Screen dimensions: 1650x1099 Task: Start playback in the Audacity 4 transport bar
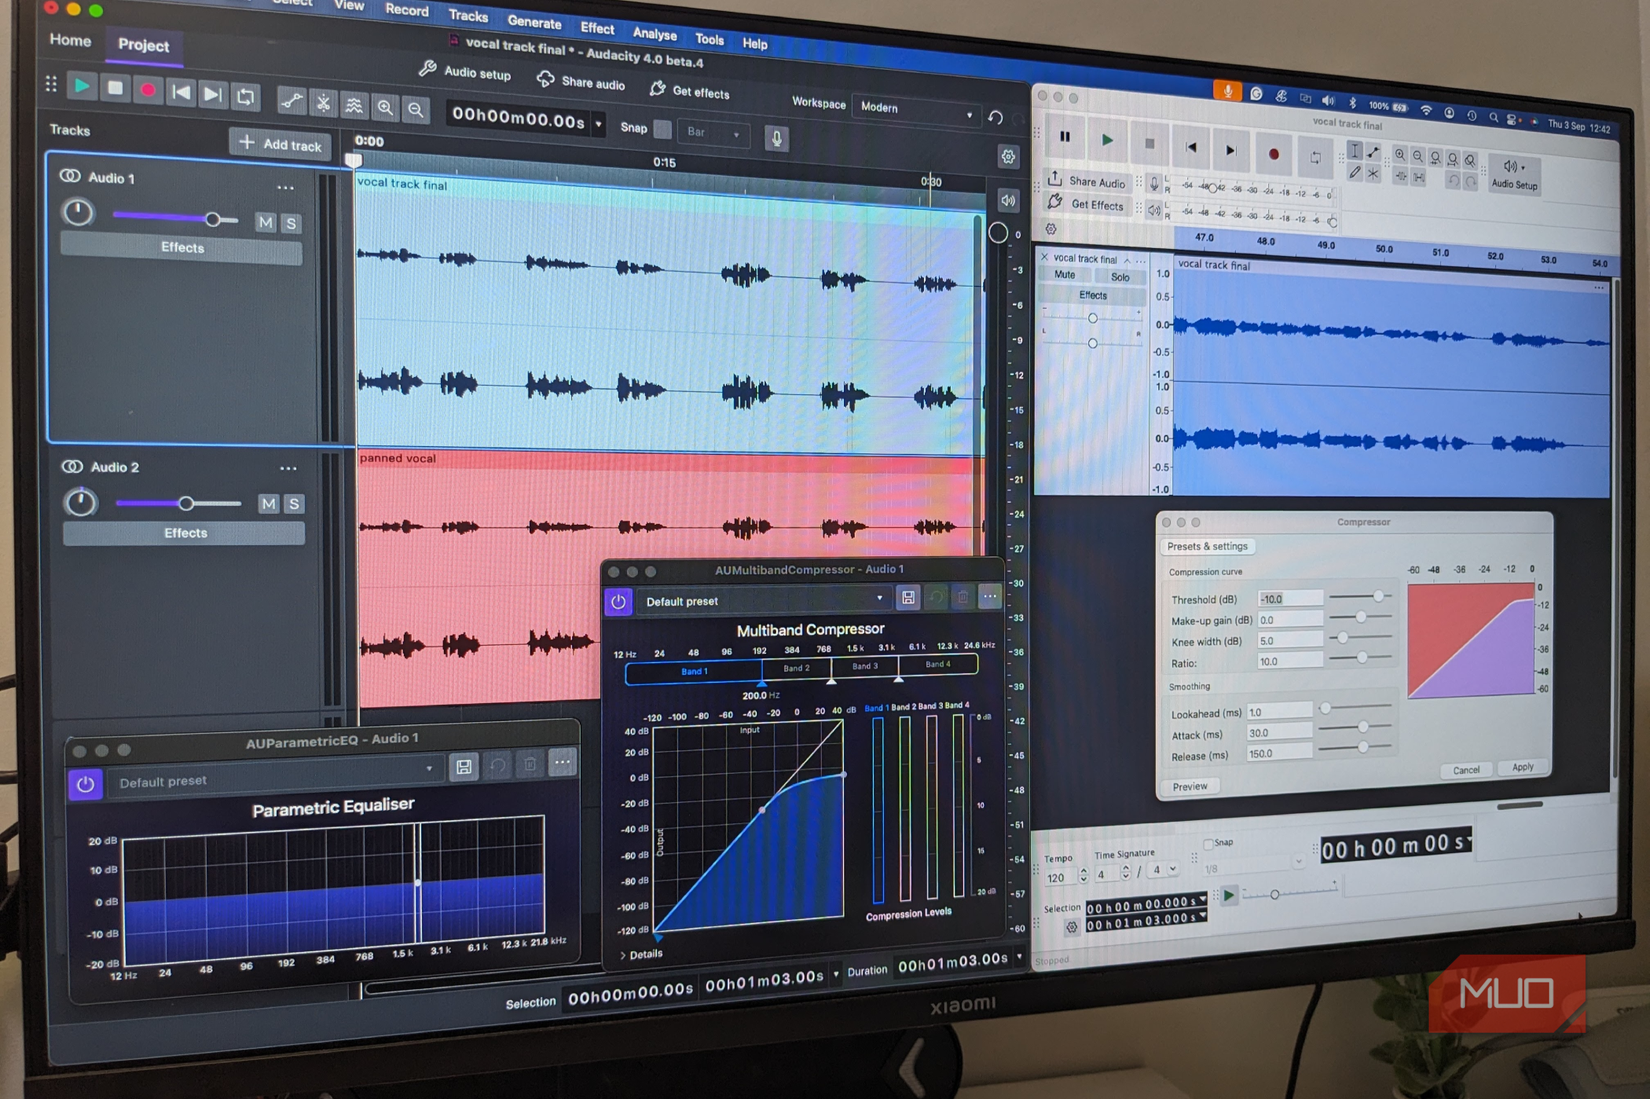[82, 86]
